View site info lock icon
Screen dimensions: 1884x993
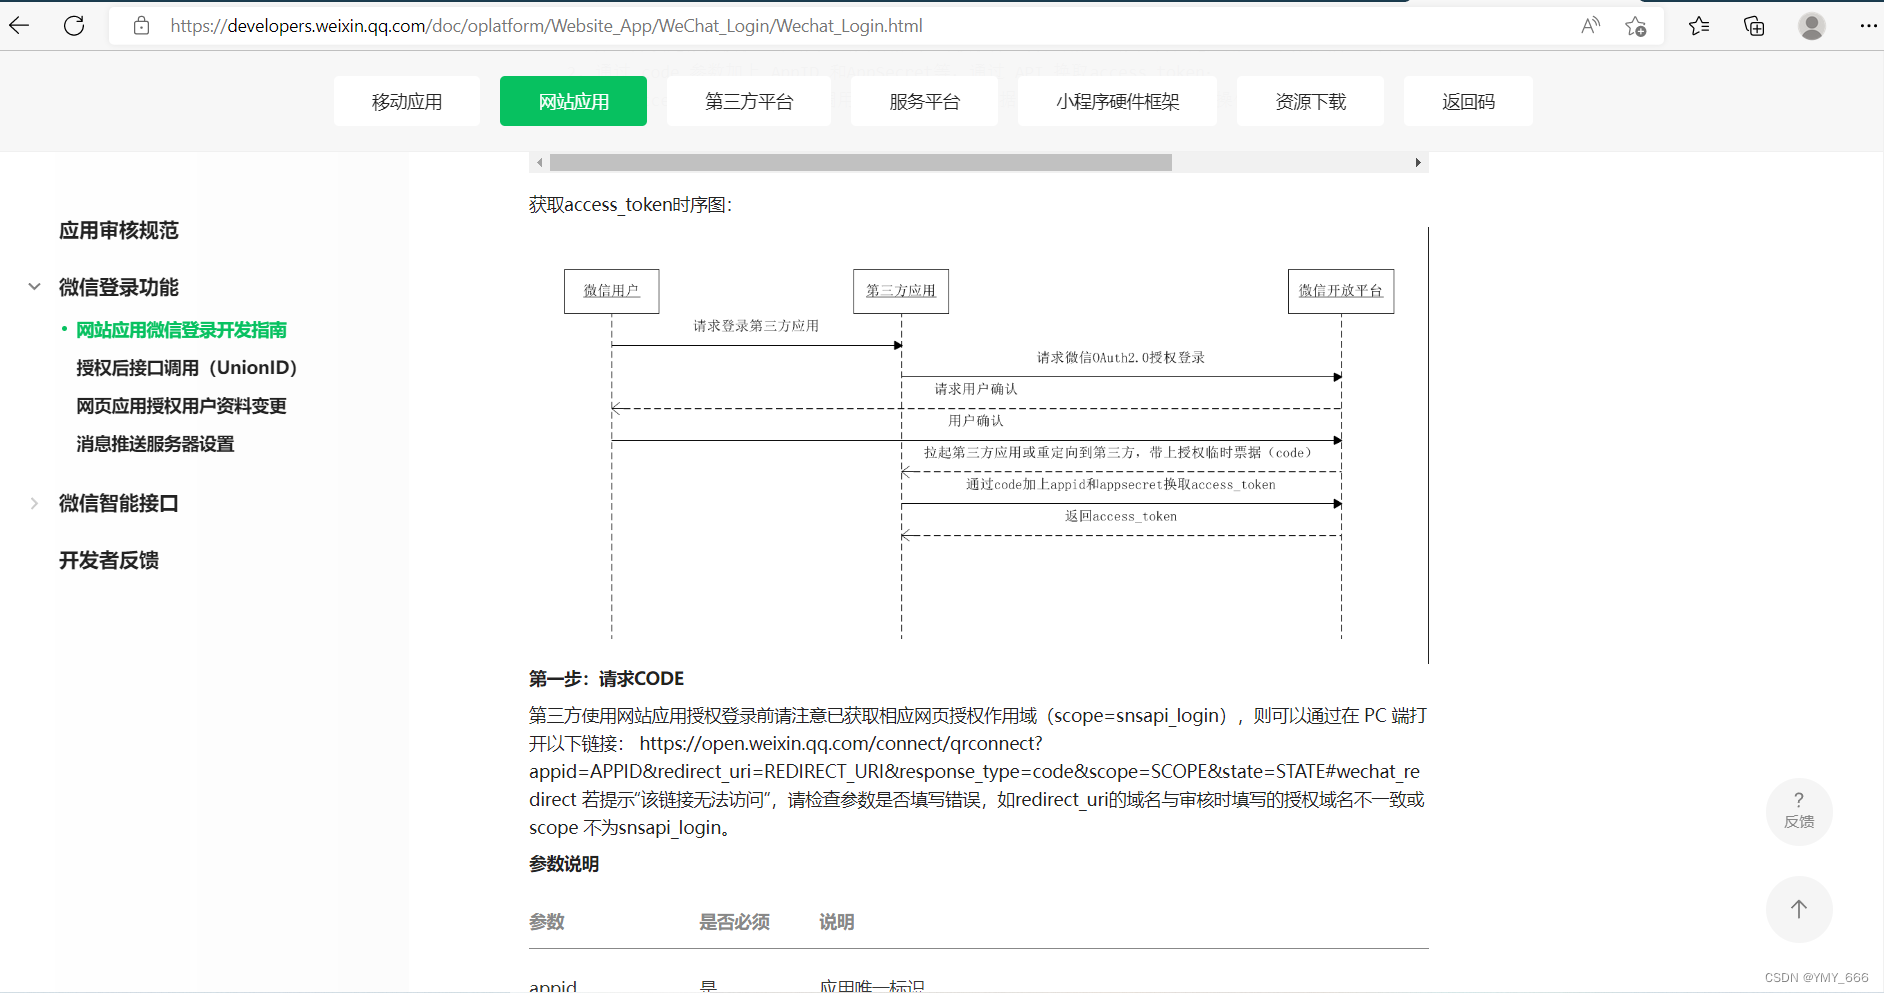(142, 26)
